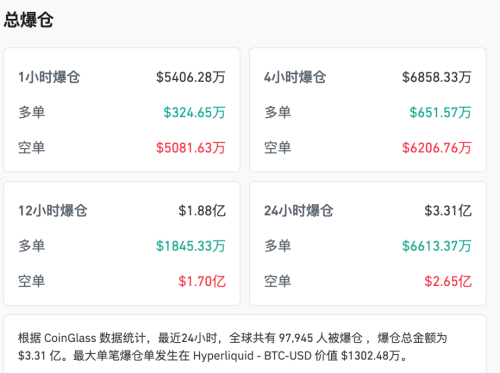This screenshot has width=500, height=373.
Task: Click 多单 label in 24小时爆仓 card
Action: point(277,246)
